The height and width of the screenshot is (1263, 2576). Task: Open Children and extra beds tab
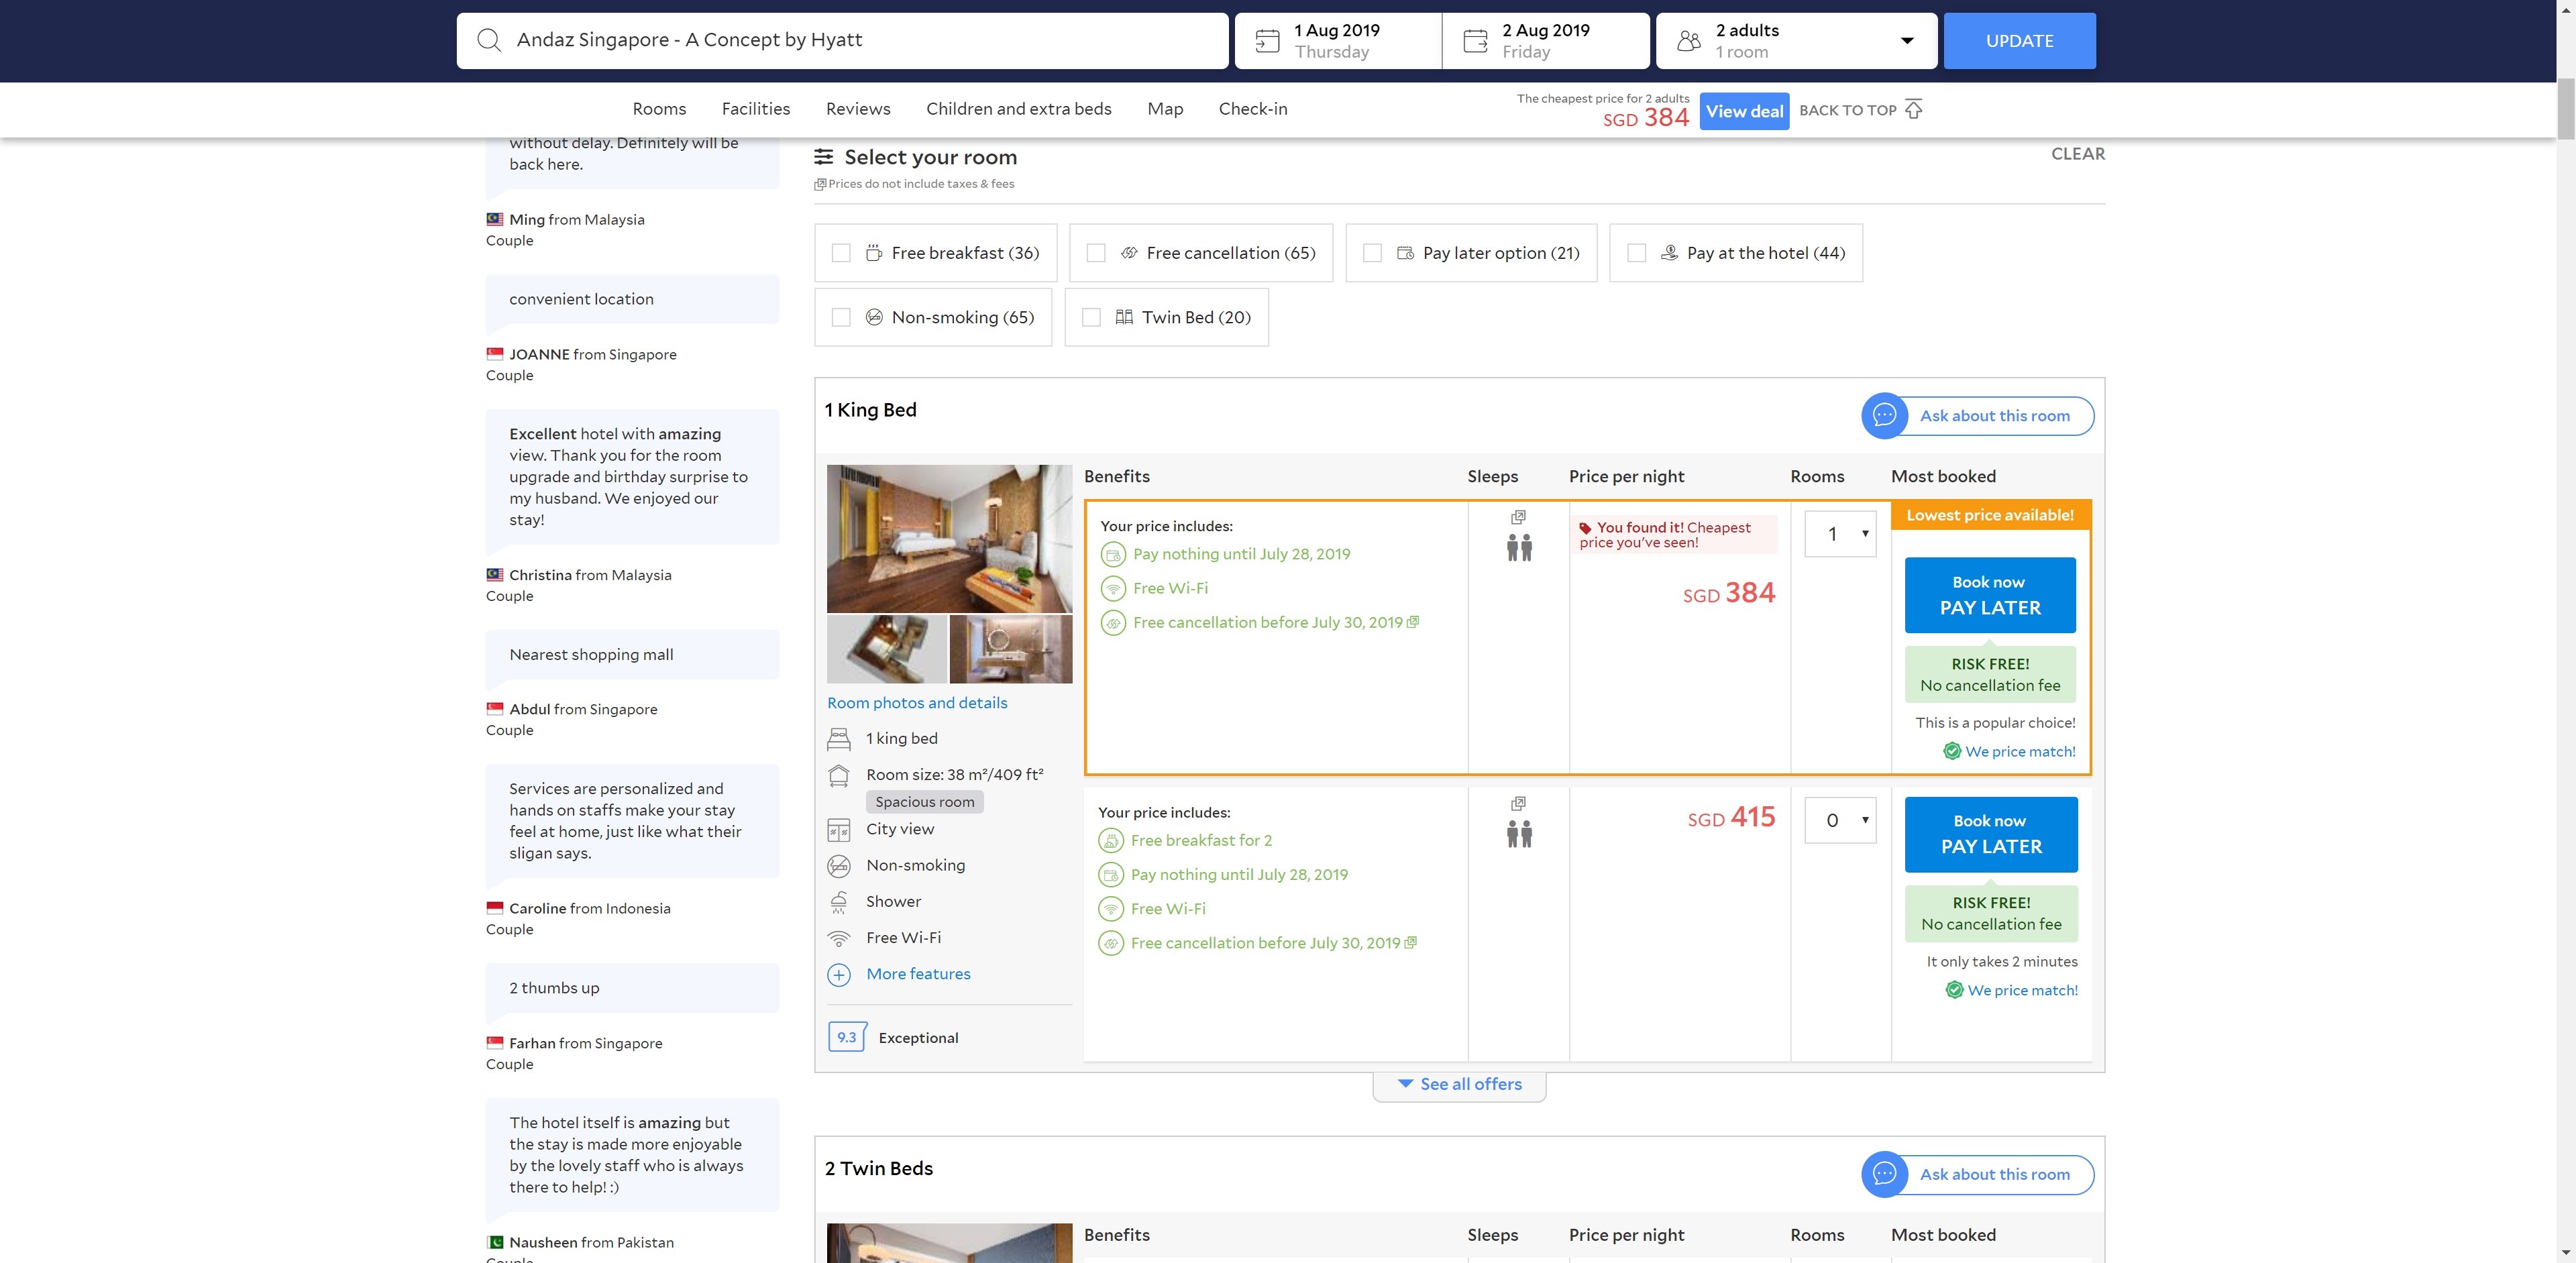(1018, 109)
